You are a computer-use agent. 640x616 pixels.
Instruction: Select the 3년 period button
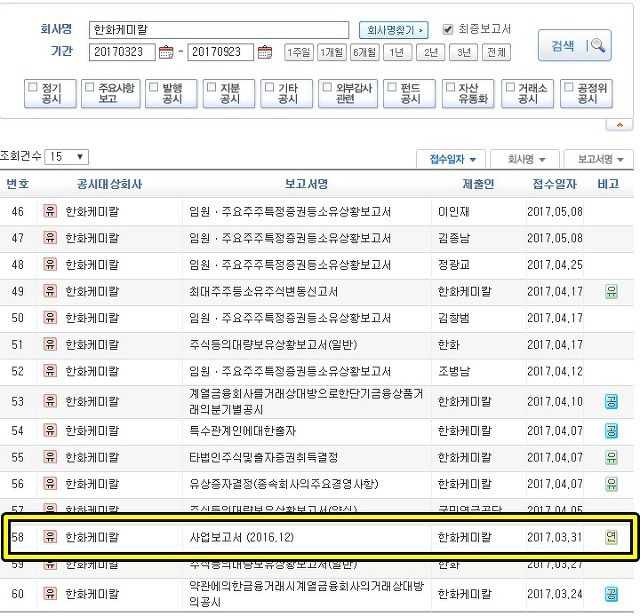coord(463,53)
